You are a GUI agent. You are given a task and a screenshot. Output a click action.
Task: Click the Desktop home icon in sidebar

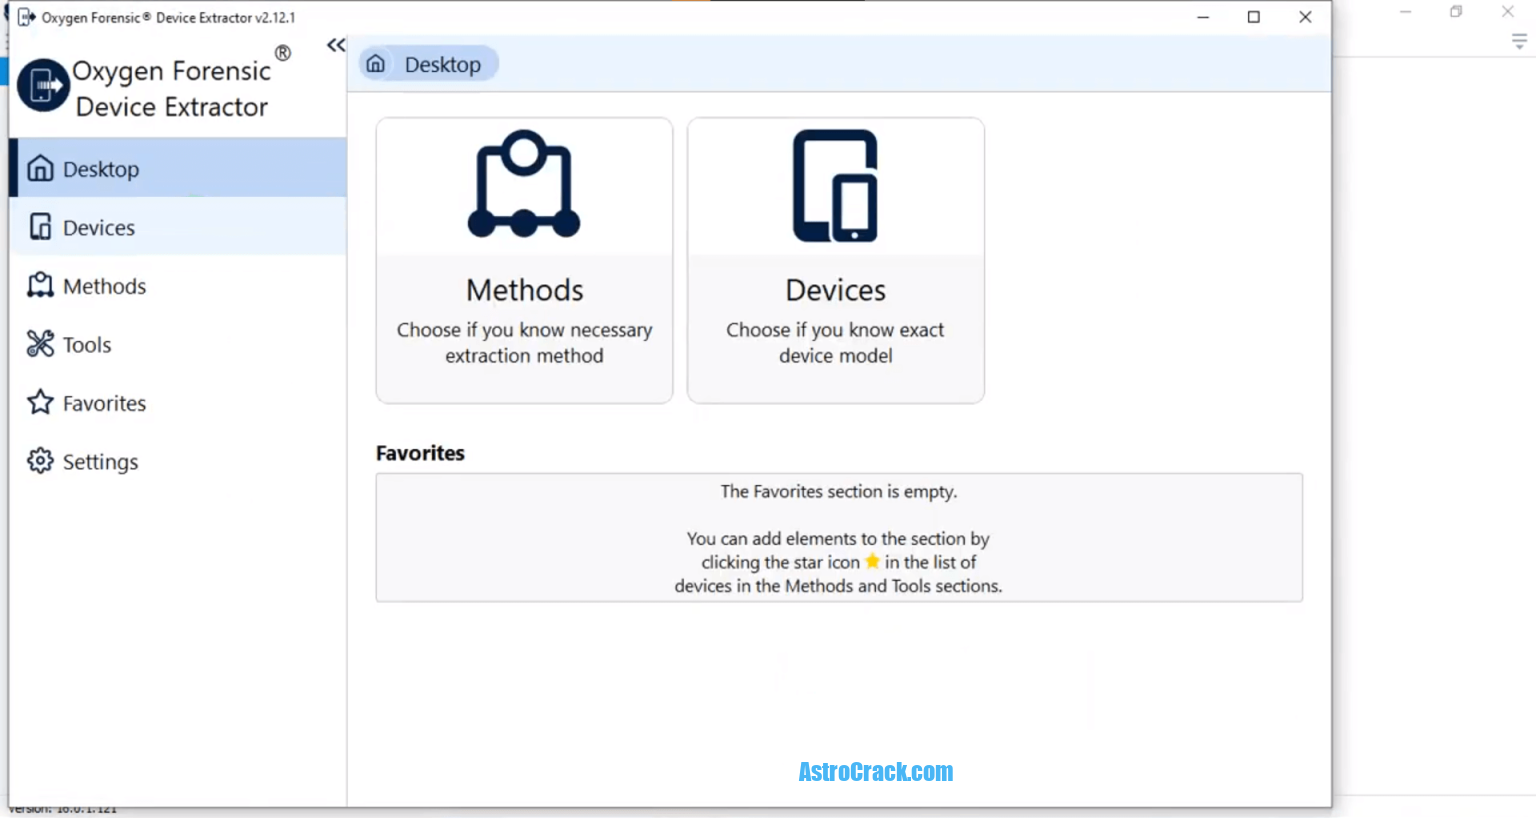(x=38, y=169)
